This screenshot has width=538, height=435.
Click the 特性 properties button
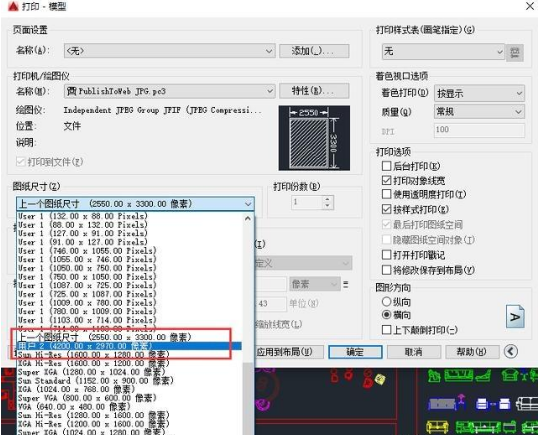[x=314, y=91]
